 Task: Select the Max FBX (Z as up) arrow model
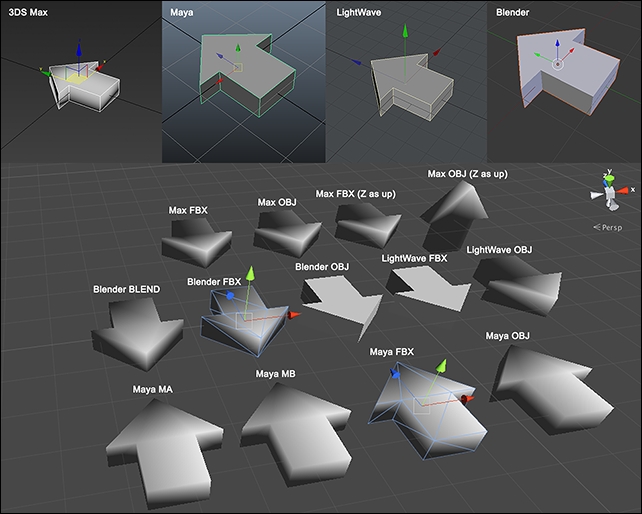(367, 225)
